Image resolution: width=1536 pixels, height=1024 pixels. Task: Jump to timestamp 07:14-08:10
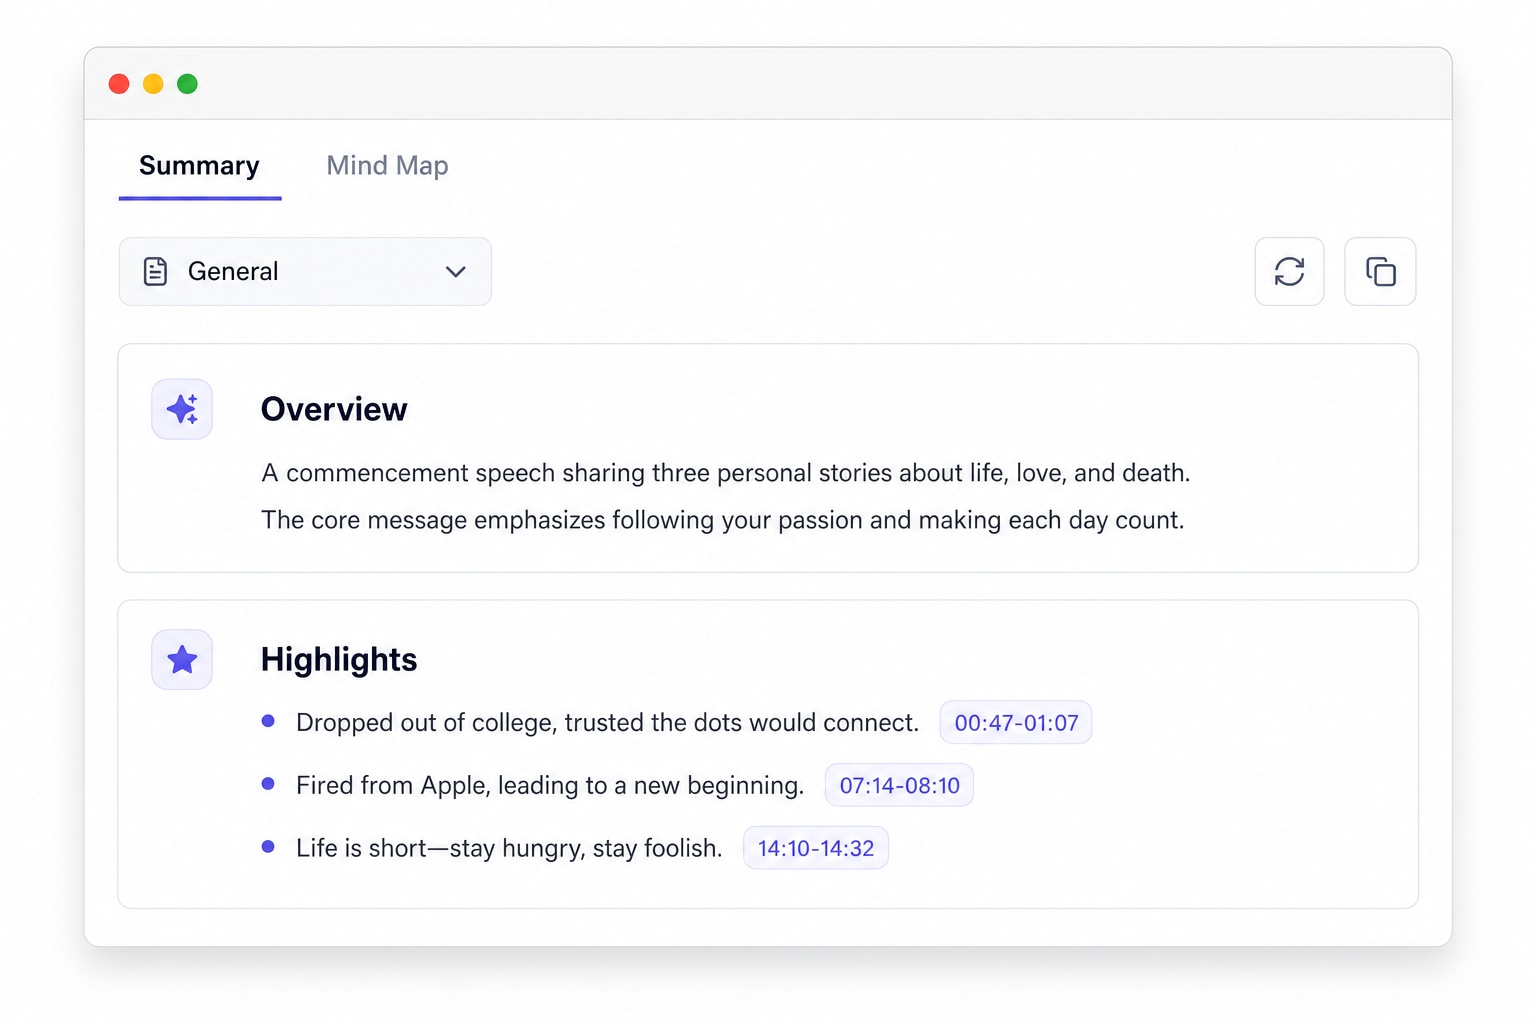tap(899, 786)
